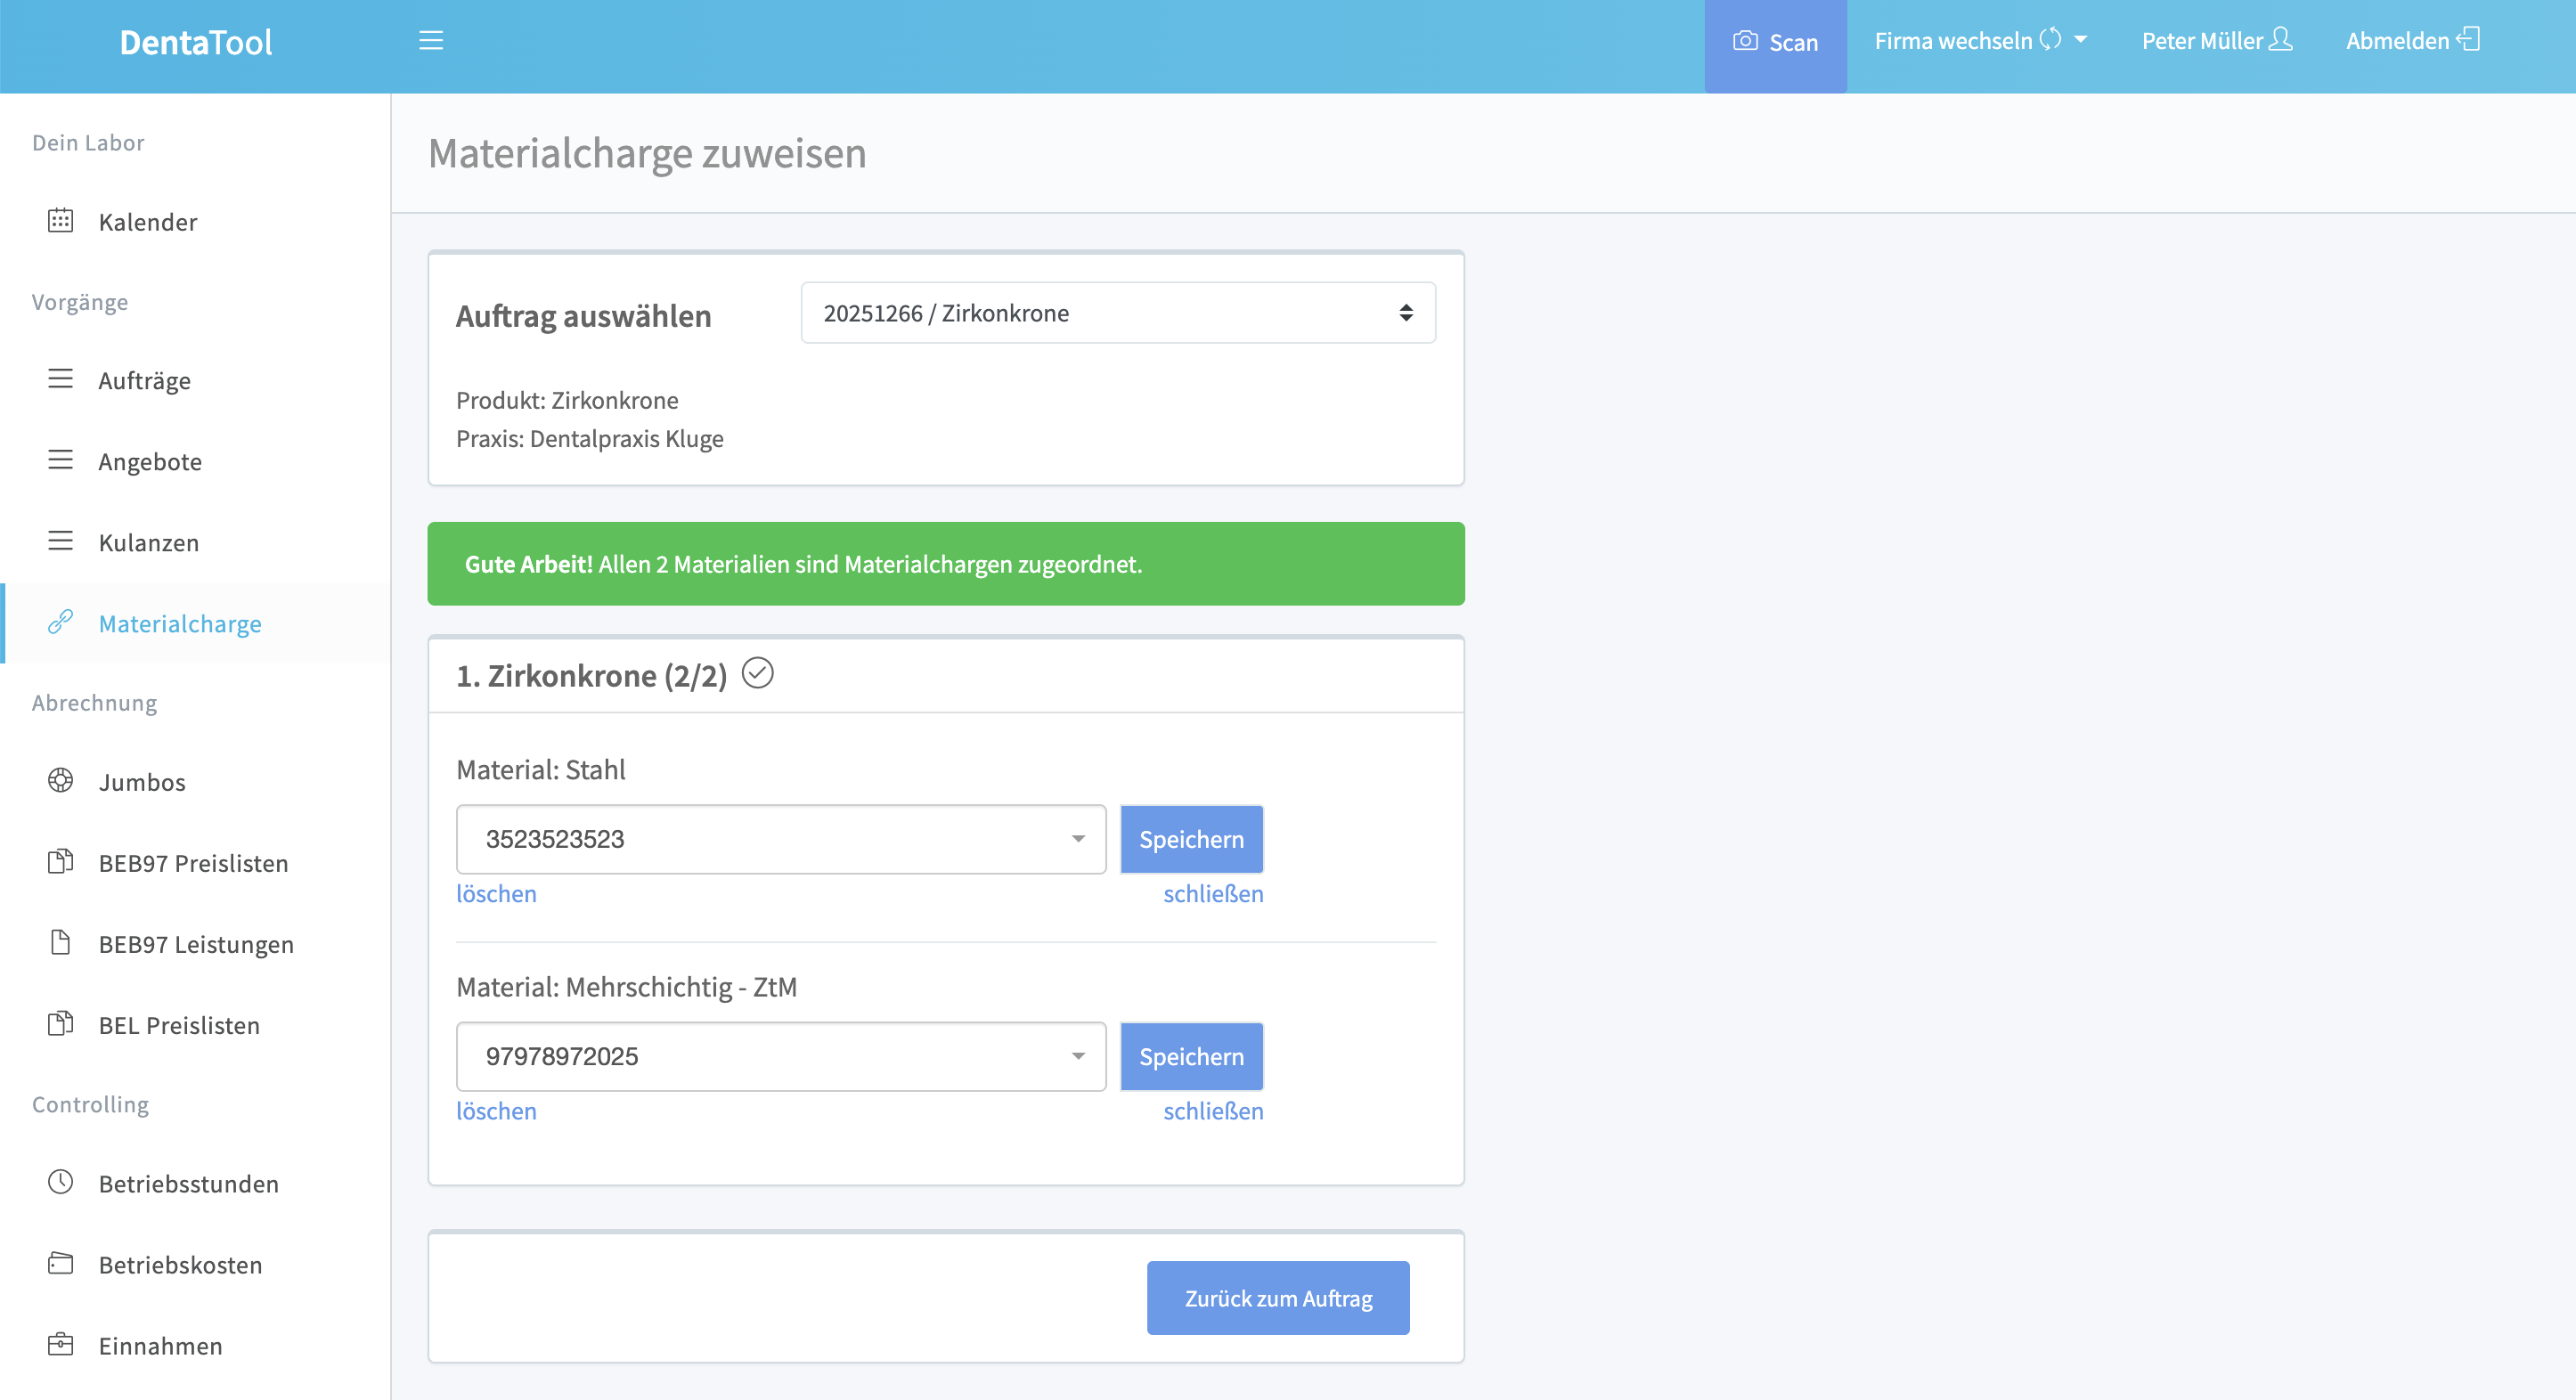Click schließen link under Stahl material
Viewport: 2576px width, 1400px height.
click(x=1212, y=894)
